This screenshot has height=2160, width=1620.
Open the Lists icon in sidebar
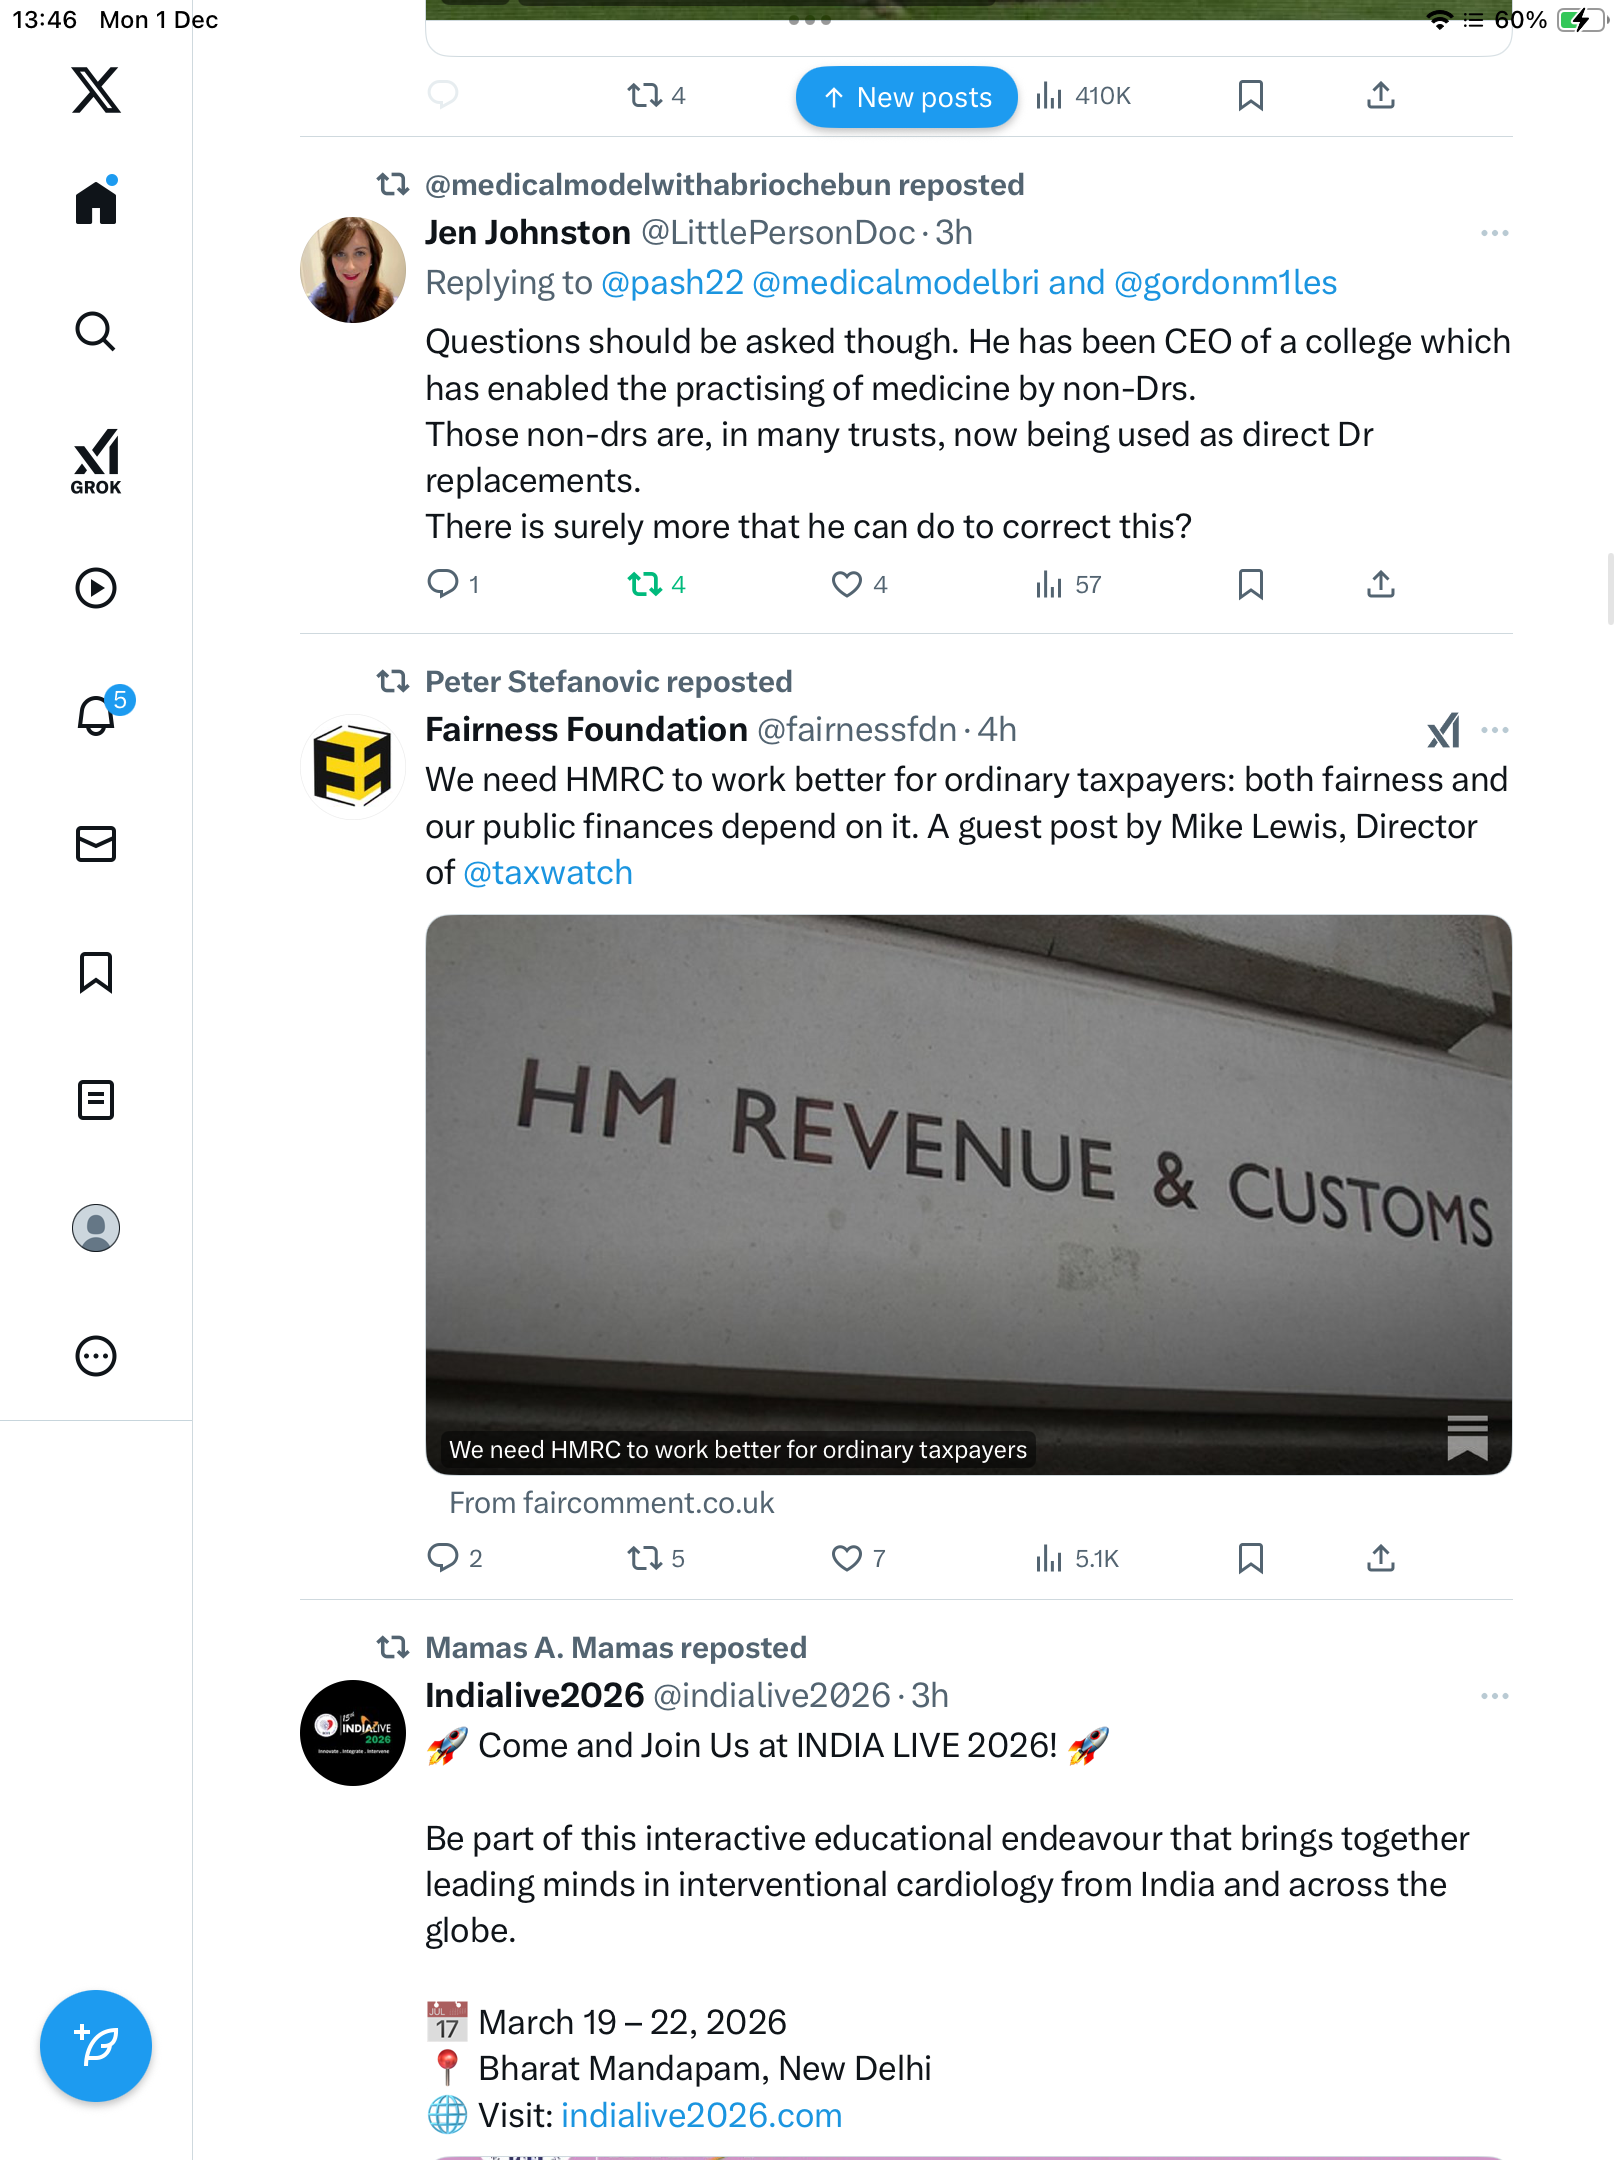[x=96, y=1100]
